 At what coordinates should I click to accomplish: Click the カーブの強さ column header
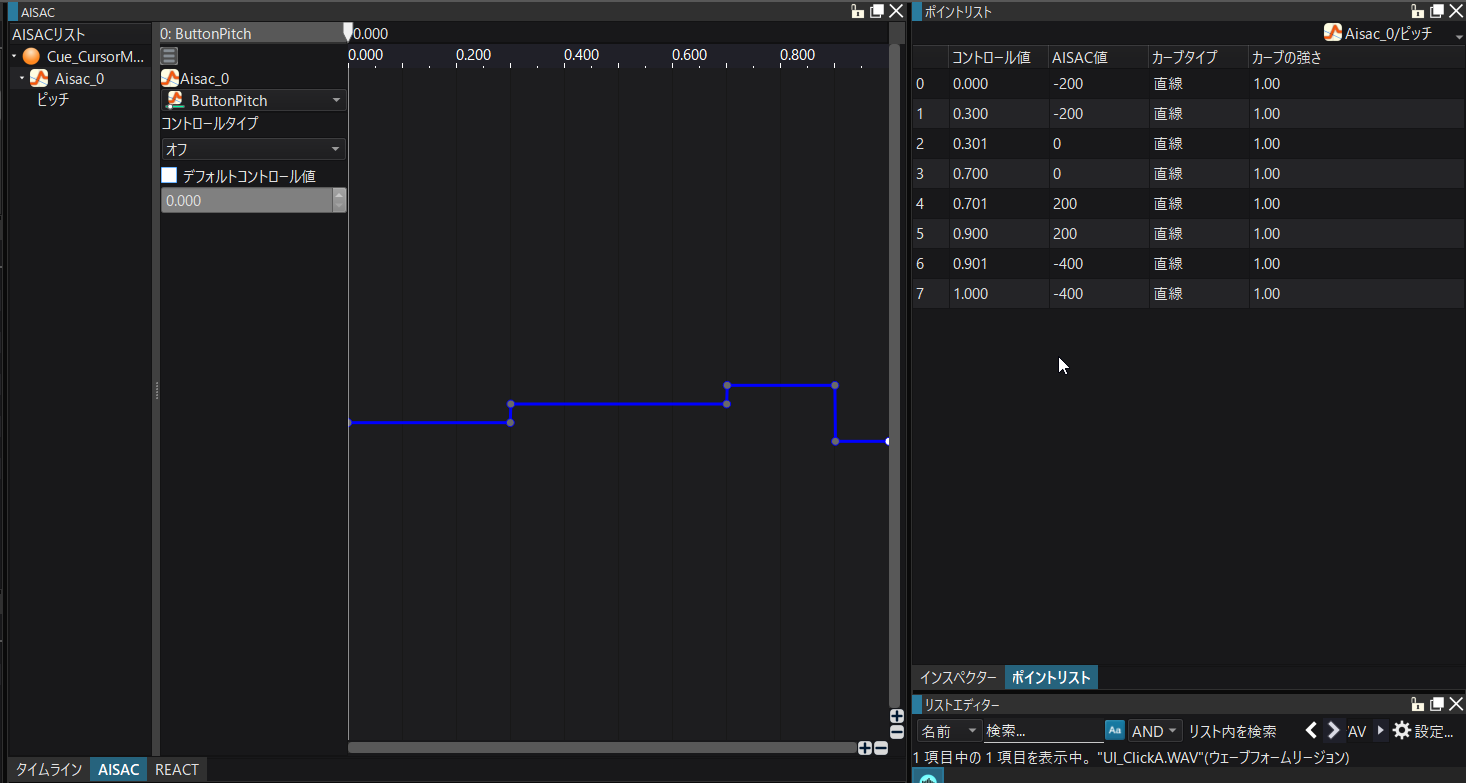click(x=1357, y=57)
